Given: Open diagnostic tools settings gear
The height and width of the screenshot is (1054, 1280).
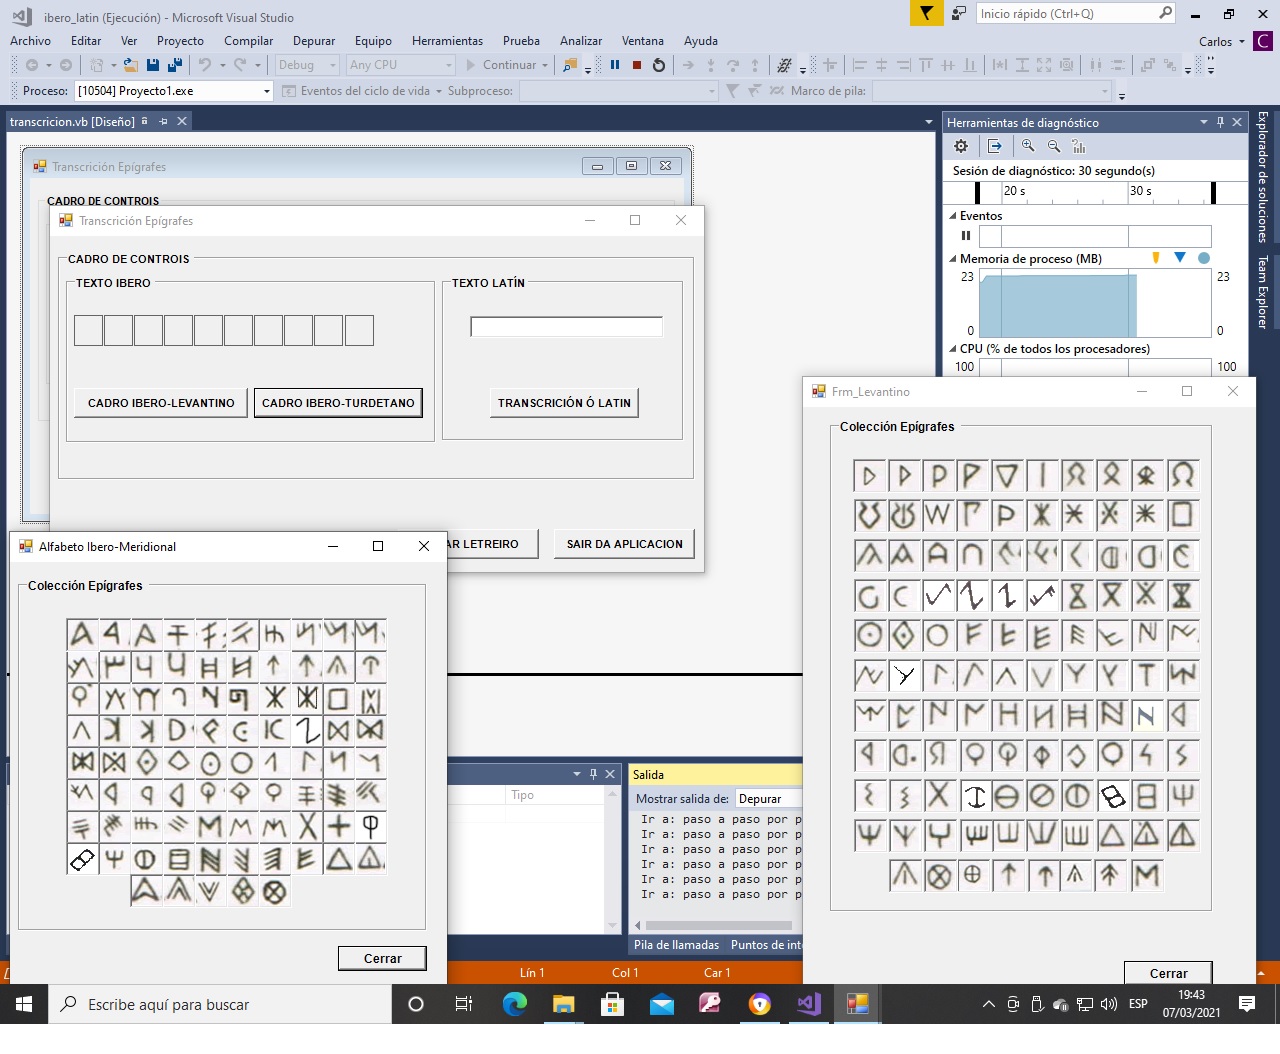Looking at the screenshot, I should [x=961, y=146].
